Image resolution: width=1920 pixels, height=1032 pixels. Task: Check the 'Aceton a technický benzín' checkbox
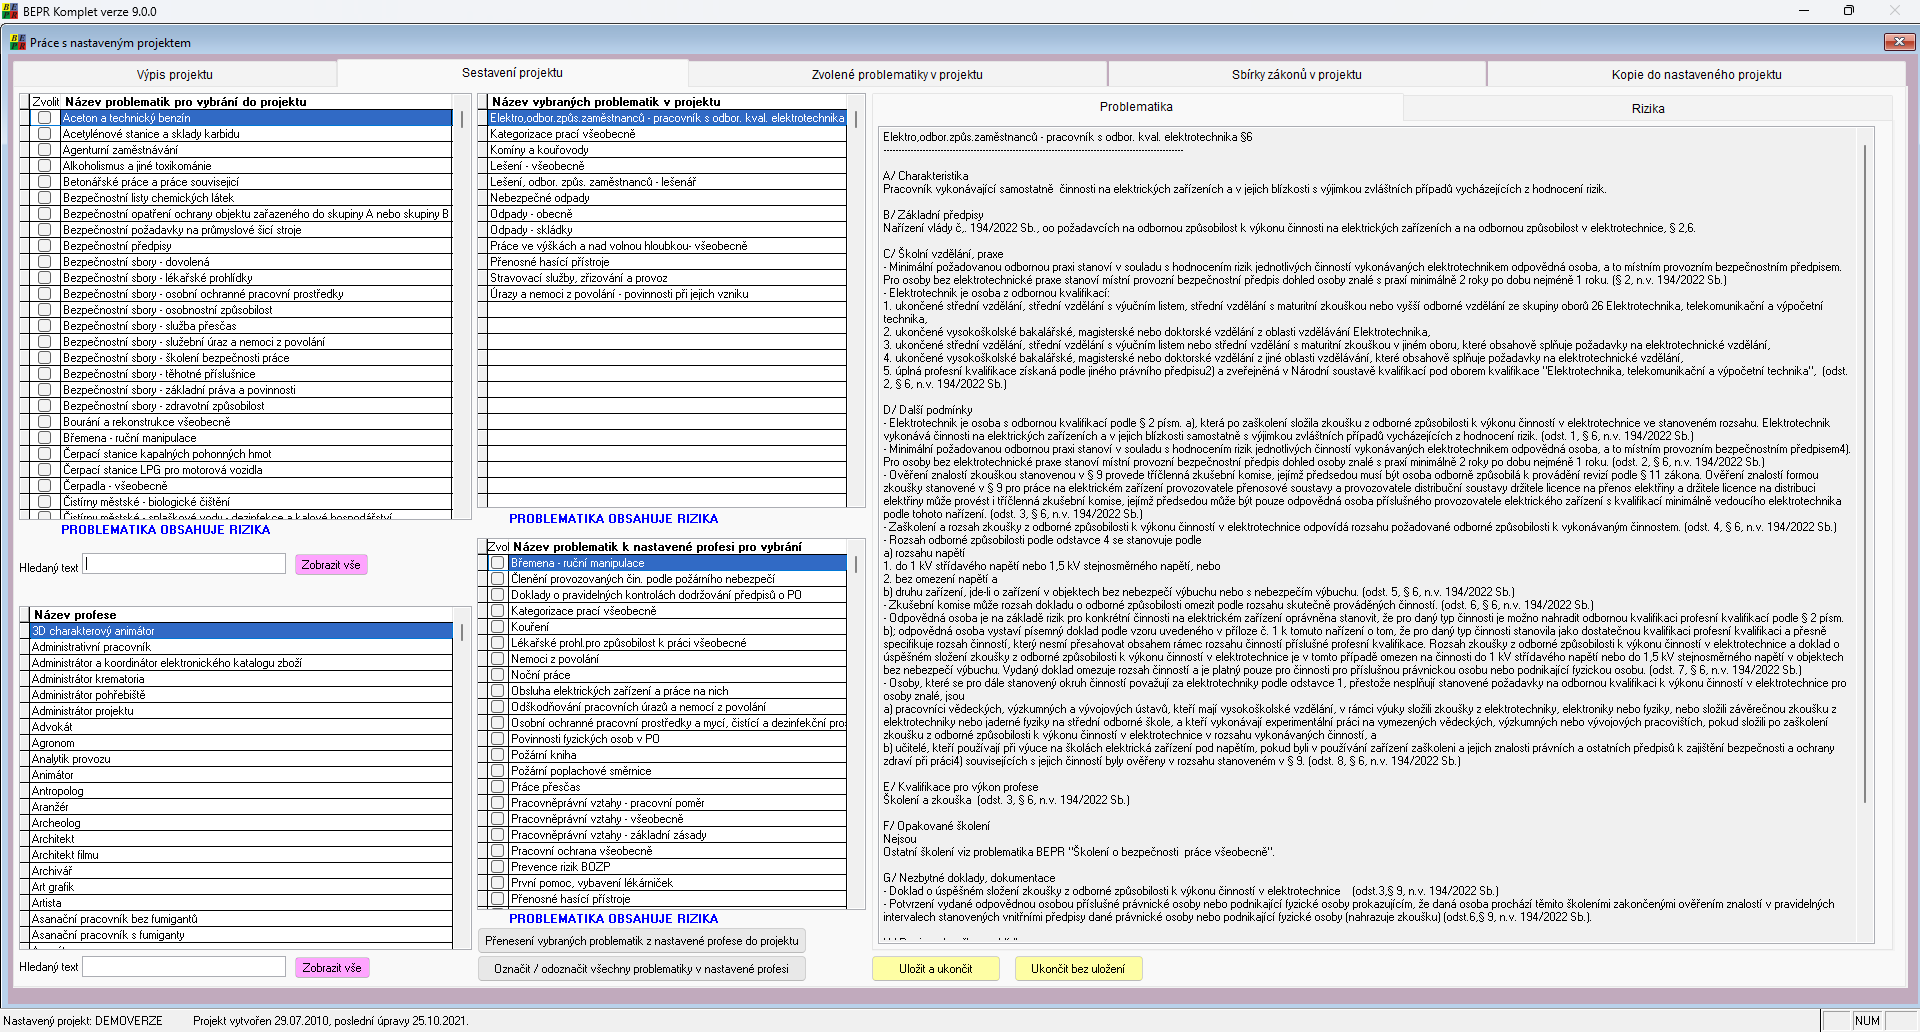click(44, 118)
